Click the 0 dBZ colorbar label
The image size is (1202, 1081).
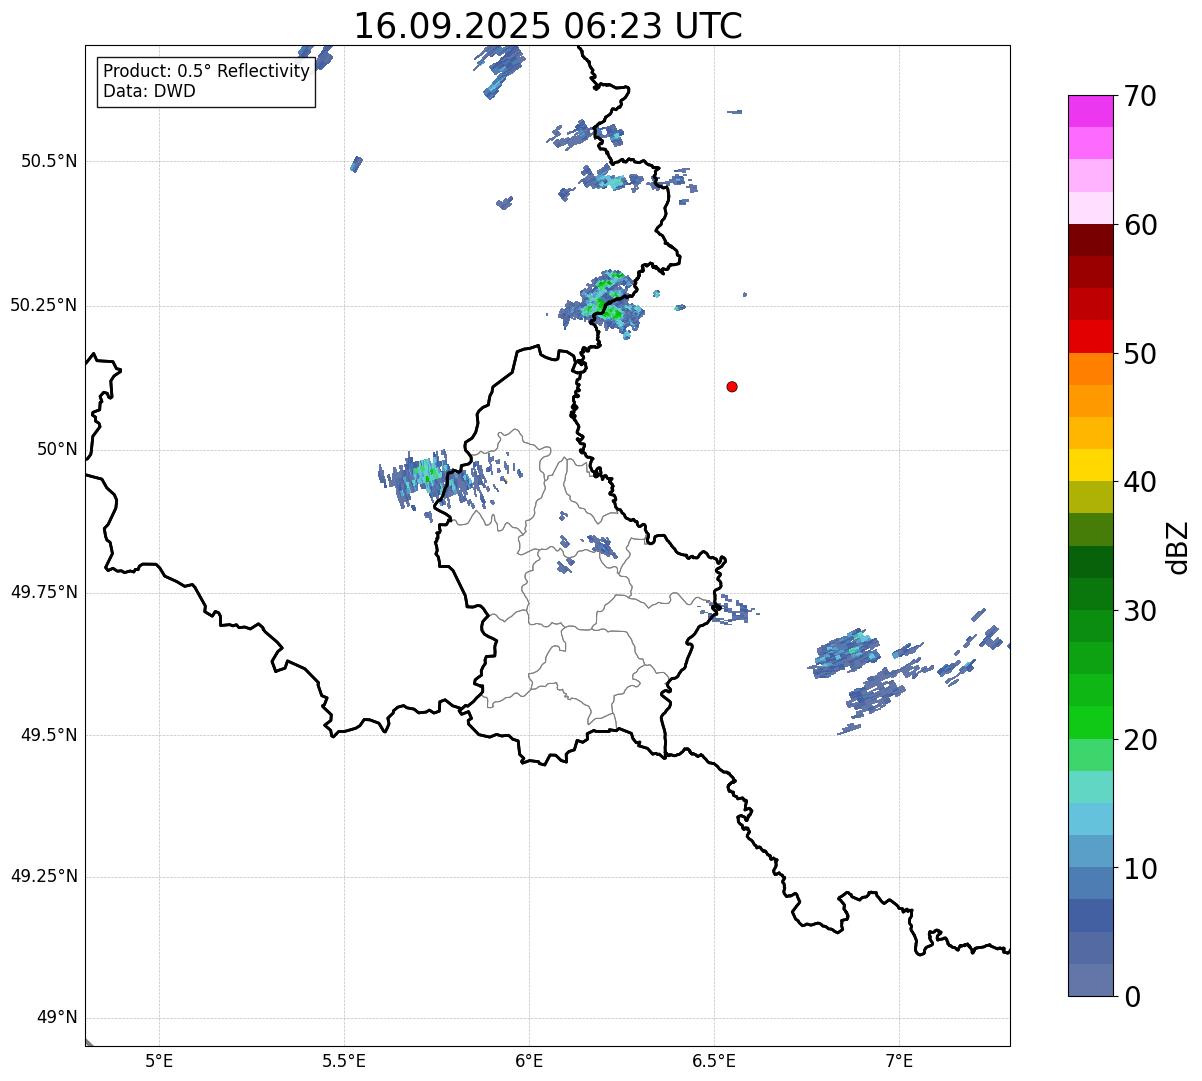[x=1131, y=997]
